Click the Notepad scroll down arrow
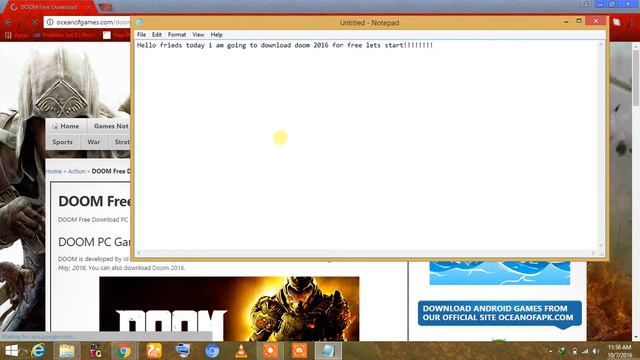This screenshot has width=640, height=360. click(x=601, y=246)
